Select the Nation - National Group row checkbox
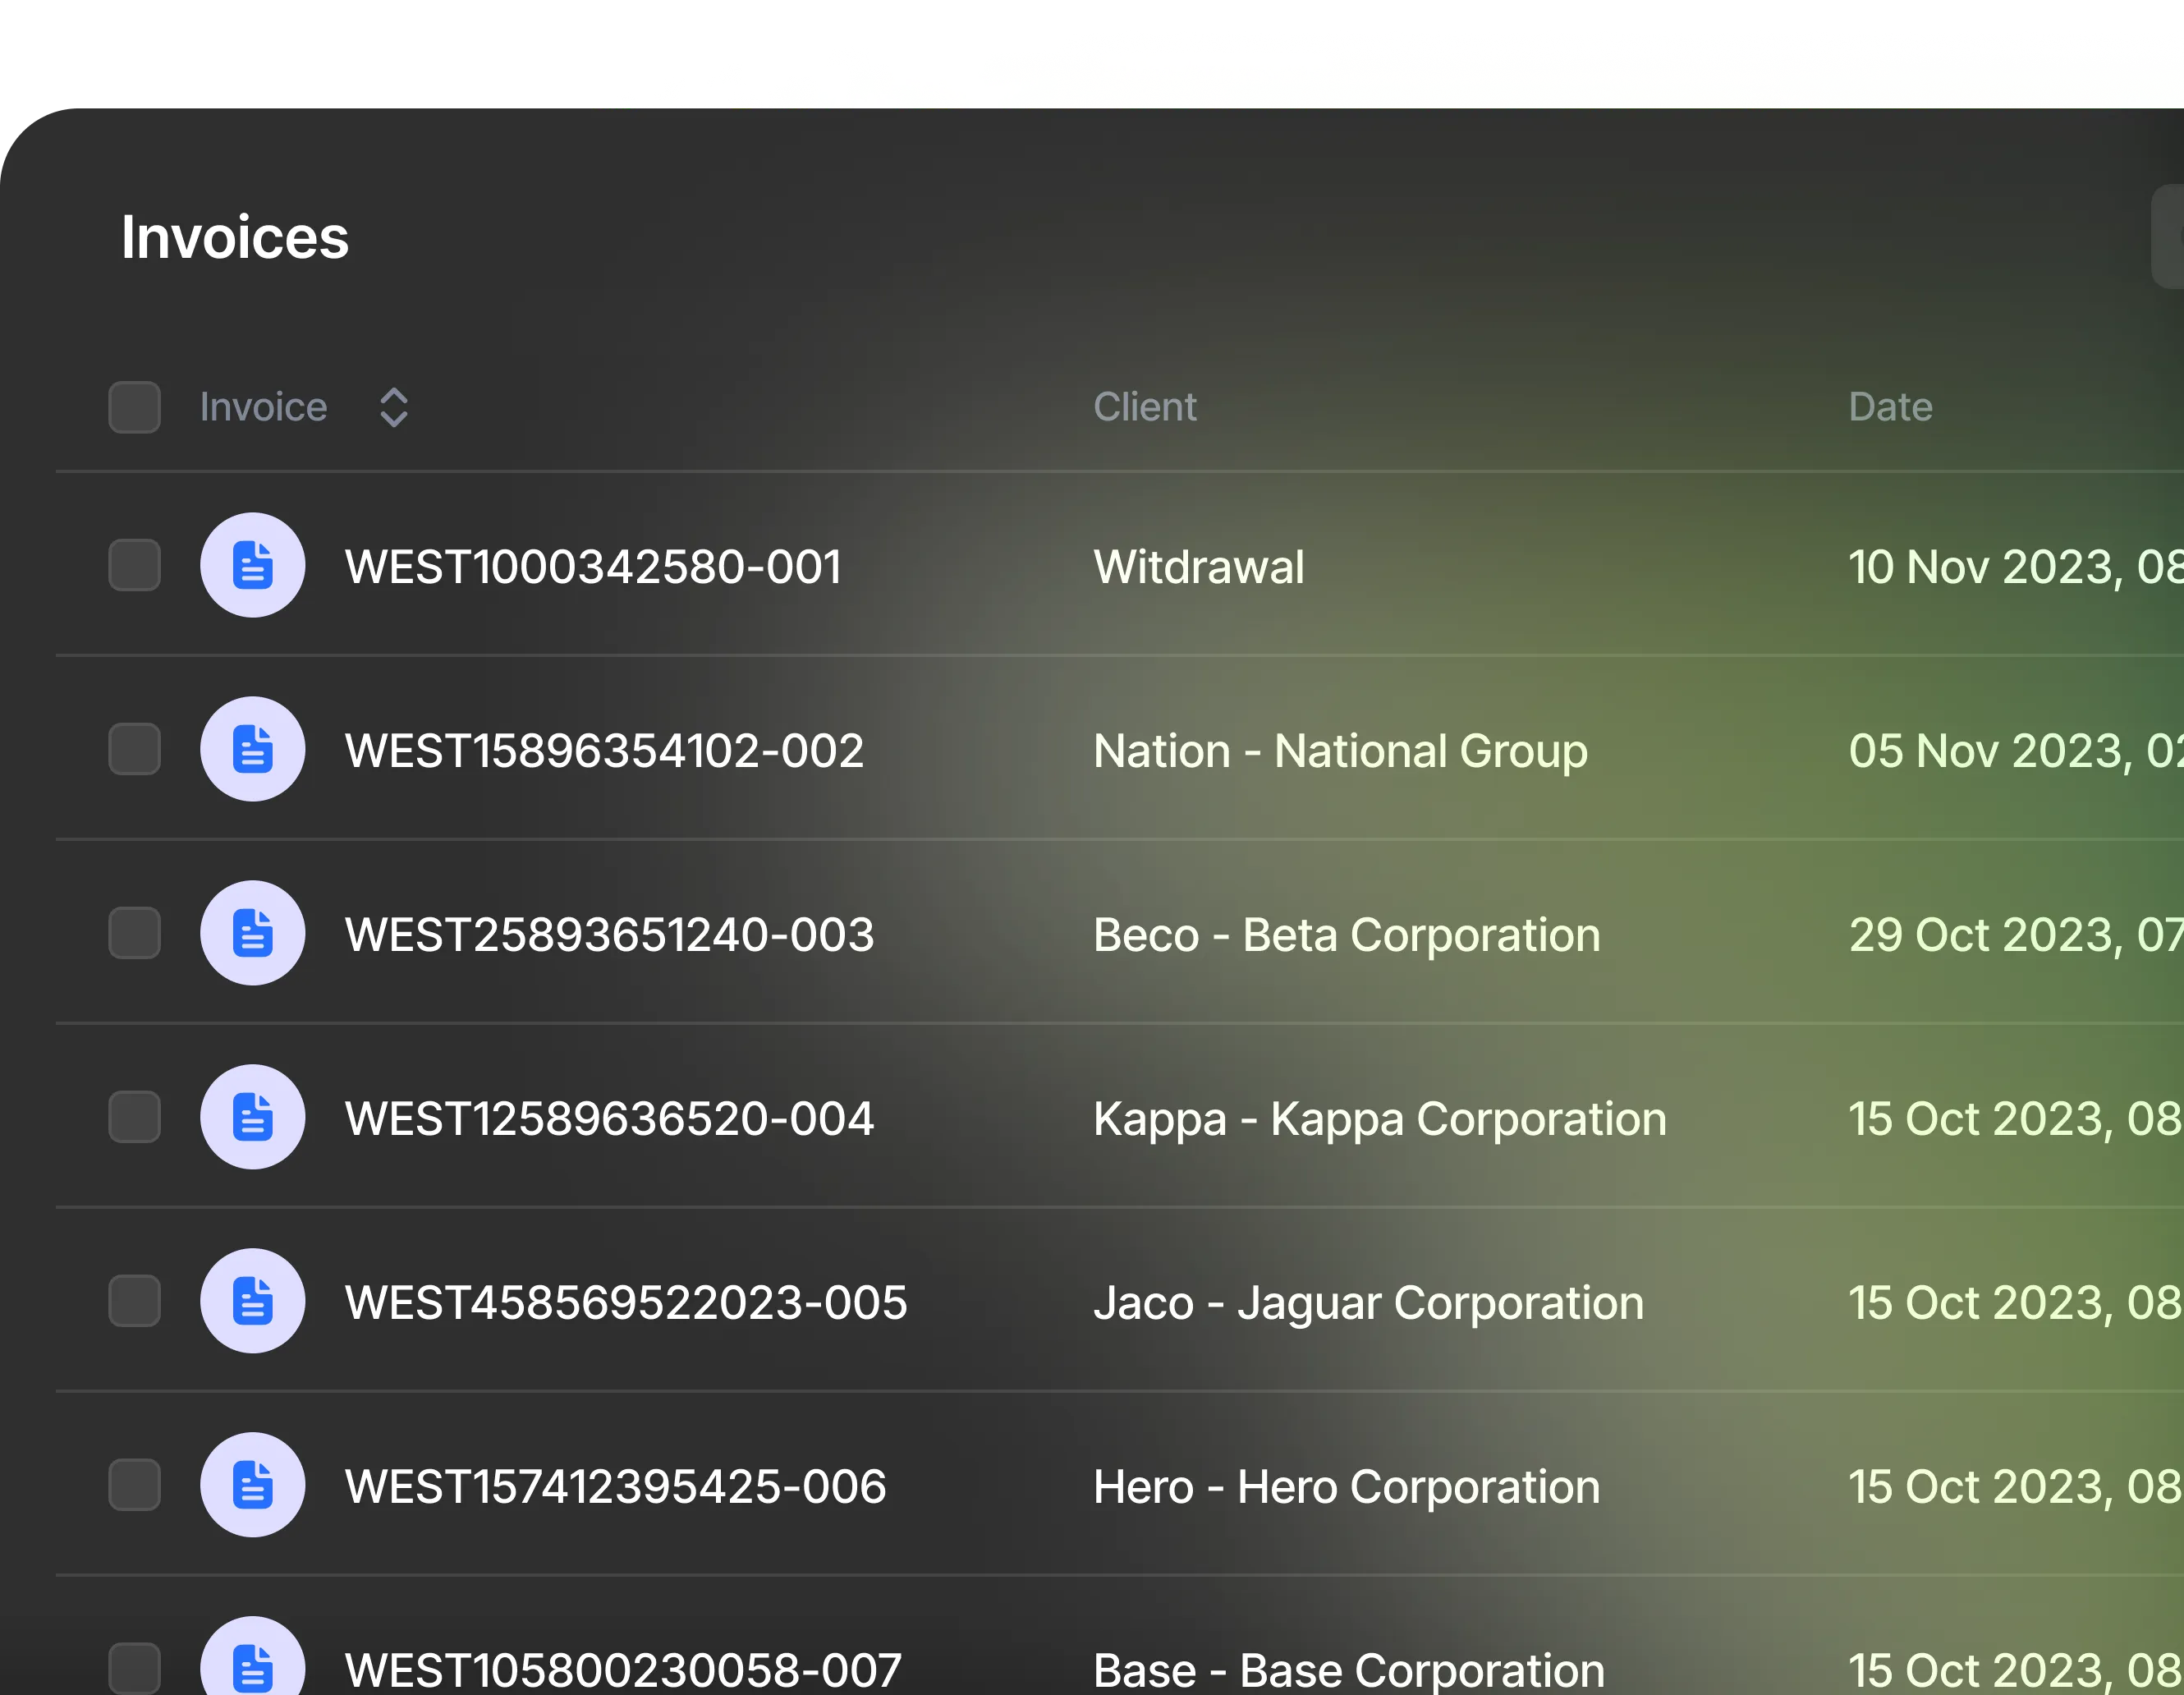This screenshot has height=1695, width=2184. (134, 749)
